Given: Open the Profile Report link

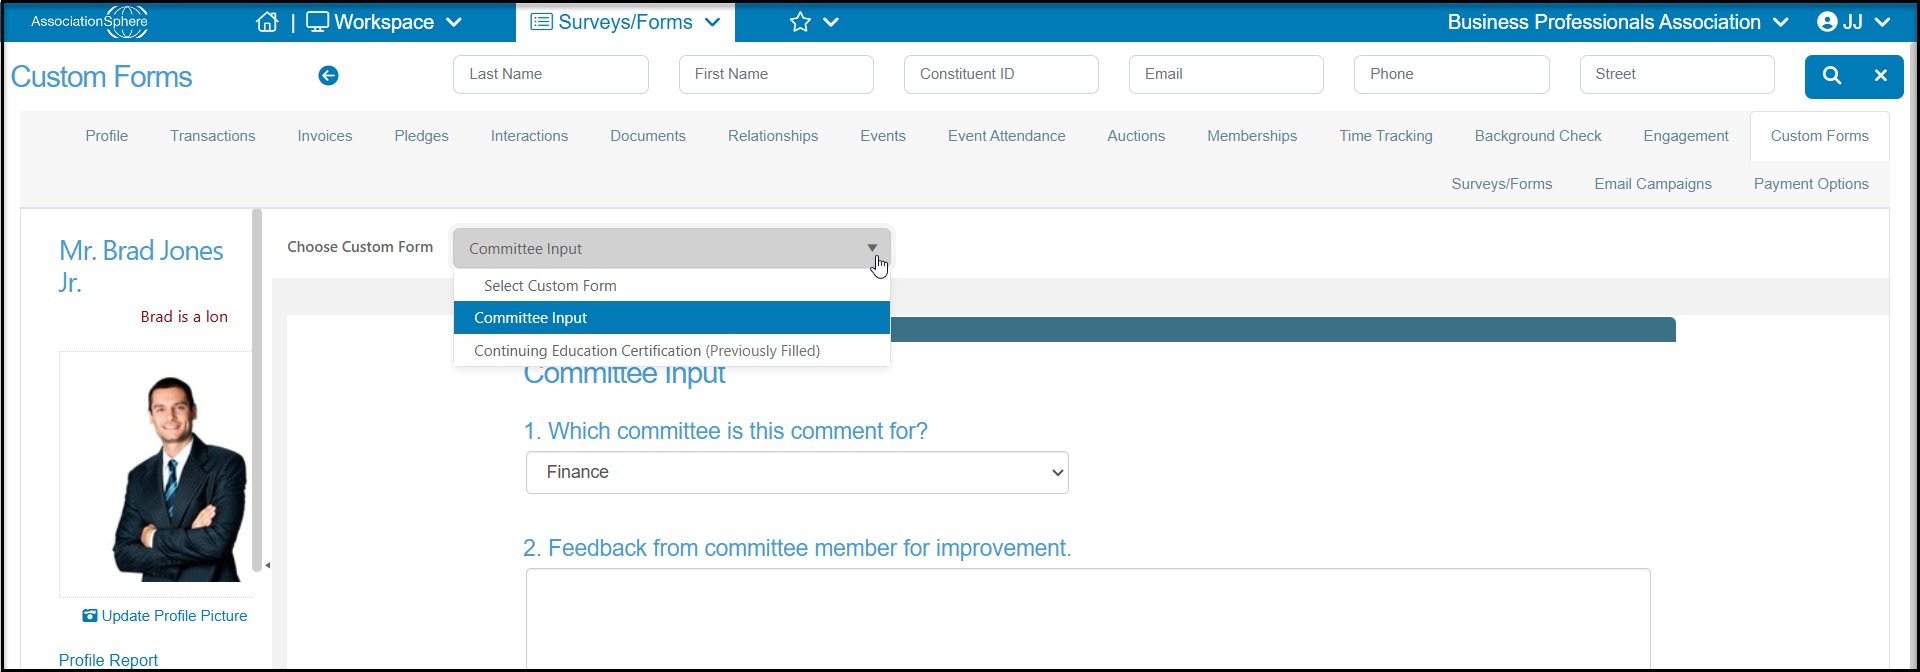Looking at the screenshot, I should point(108,660).
